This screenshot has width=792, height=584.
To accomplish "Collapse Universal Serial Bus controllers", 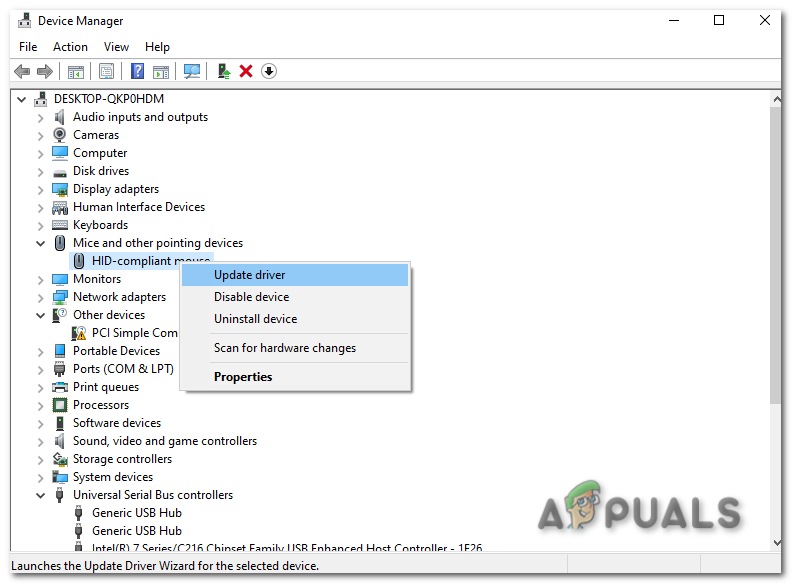I will click(40, 496).
